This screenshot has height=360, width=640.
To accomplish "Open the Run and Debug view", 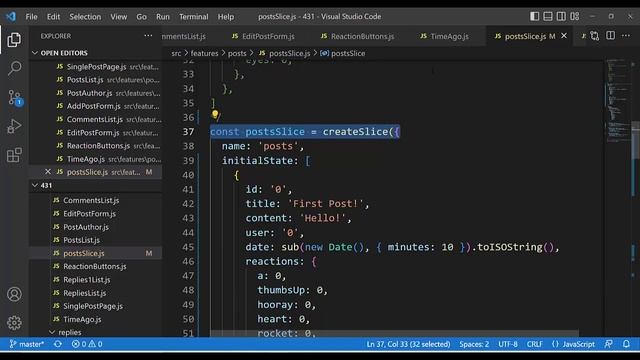I will (14, 127).
